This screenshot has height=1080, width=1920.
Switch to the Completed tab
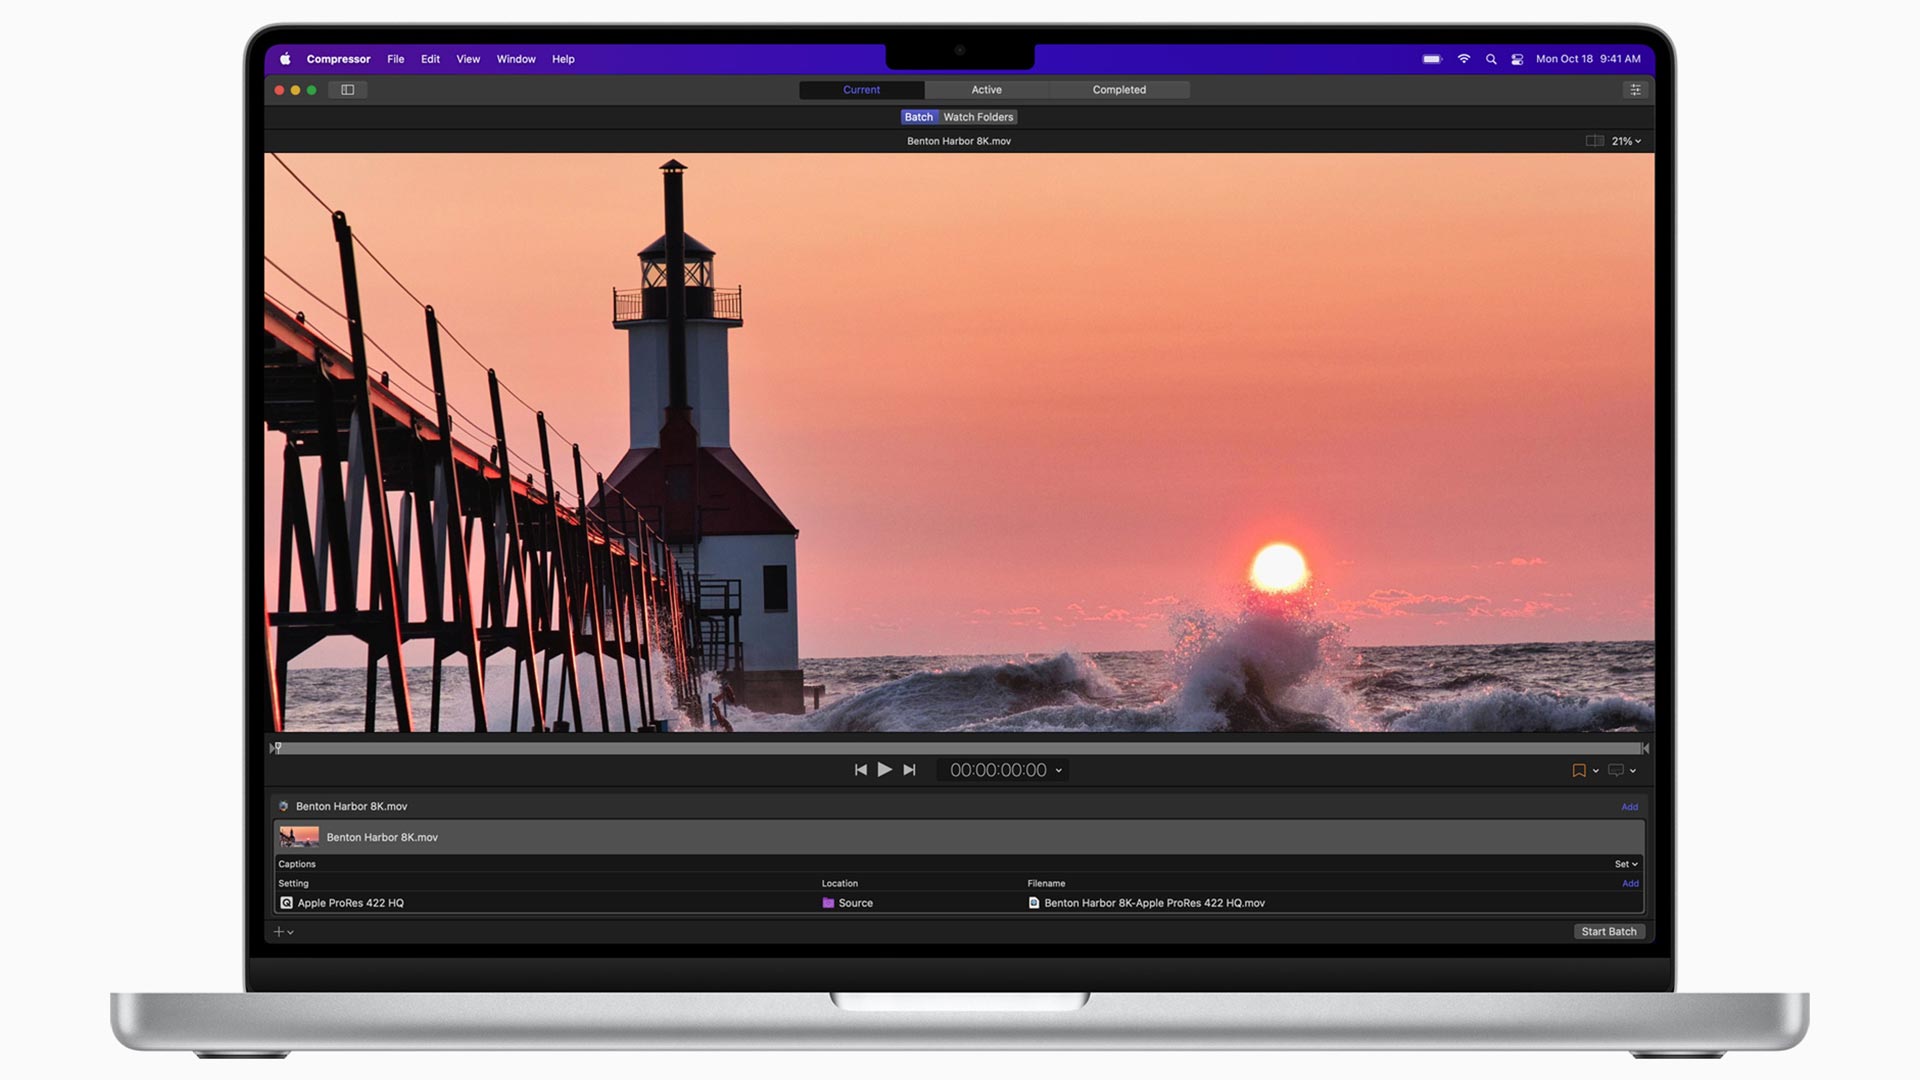pyautogui.click(x=1119, y=90)
